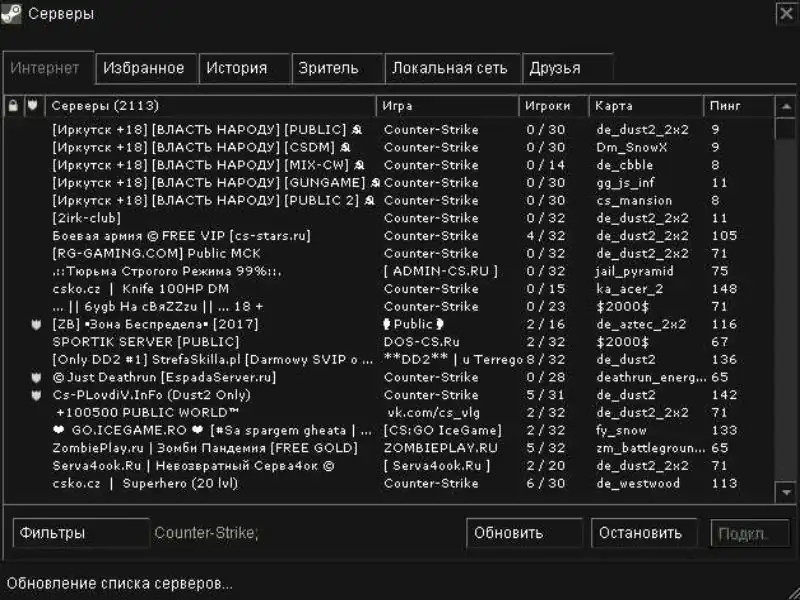The height and width of the screenshot is (600, 800).
Task: Close the Серверы window
Action: click(x=786, y=14)
